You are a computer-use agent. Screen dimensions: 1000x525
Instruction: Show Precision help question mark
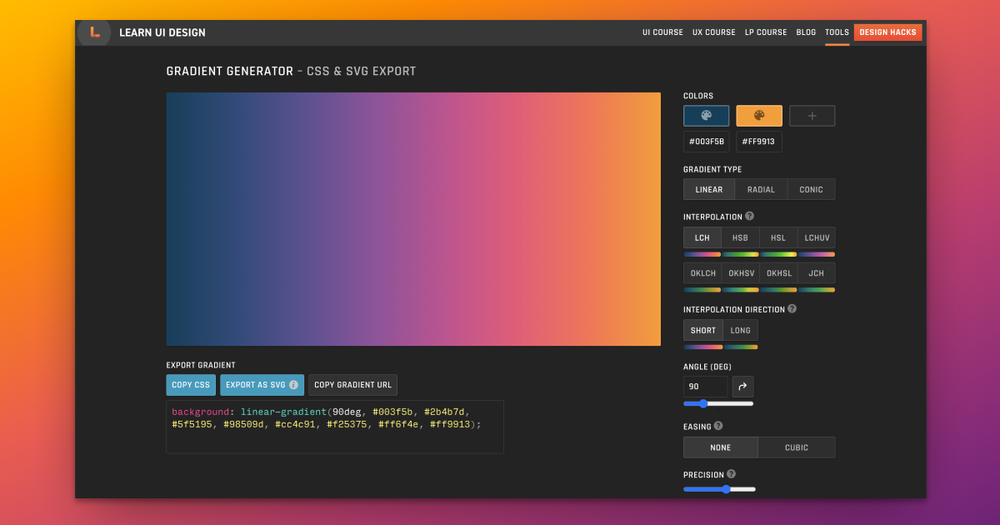(731, 474)
